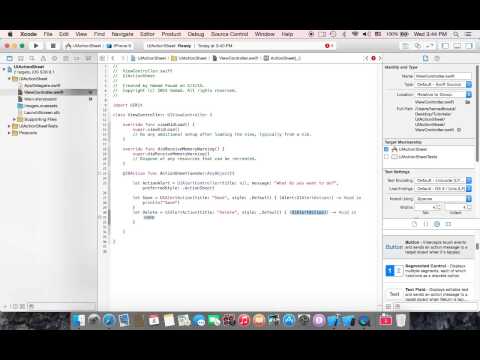480x360 pixels.
Task: Collapse the UIActionSheet project root
Action: point(4,69)
